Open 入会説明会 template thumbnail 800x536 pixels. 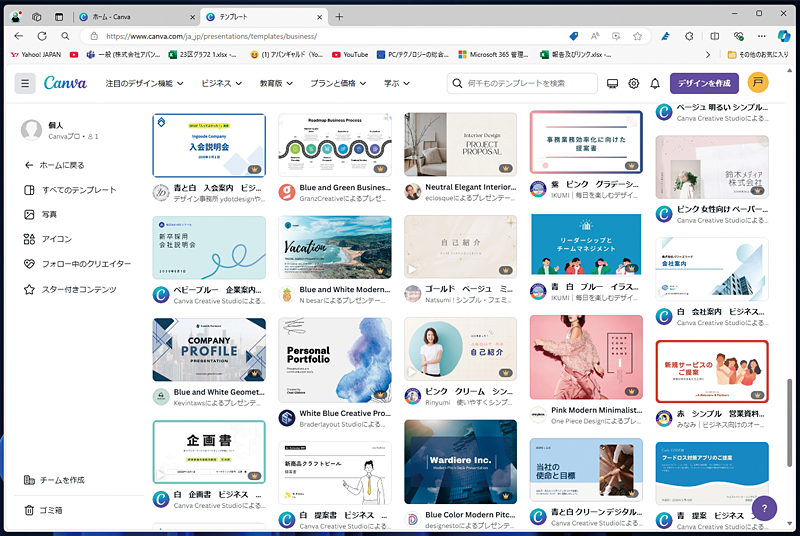click(209, 145)
